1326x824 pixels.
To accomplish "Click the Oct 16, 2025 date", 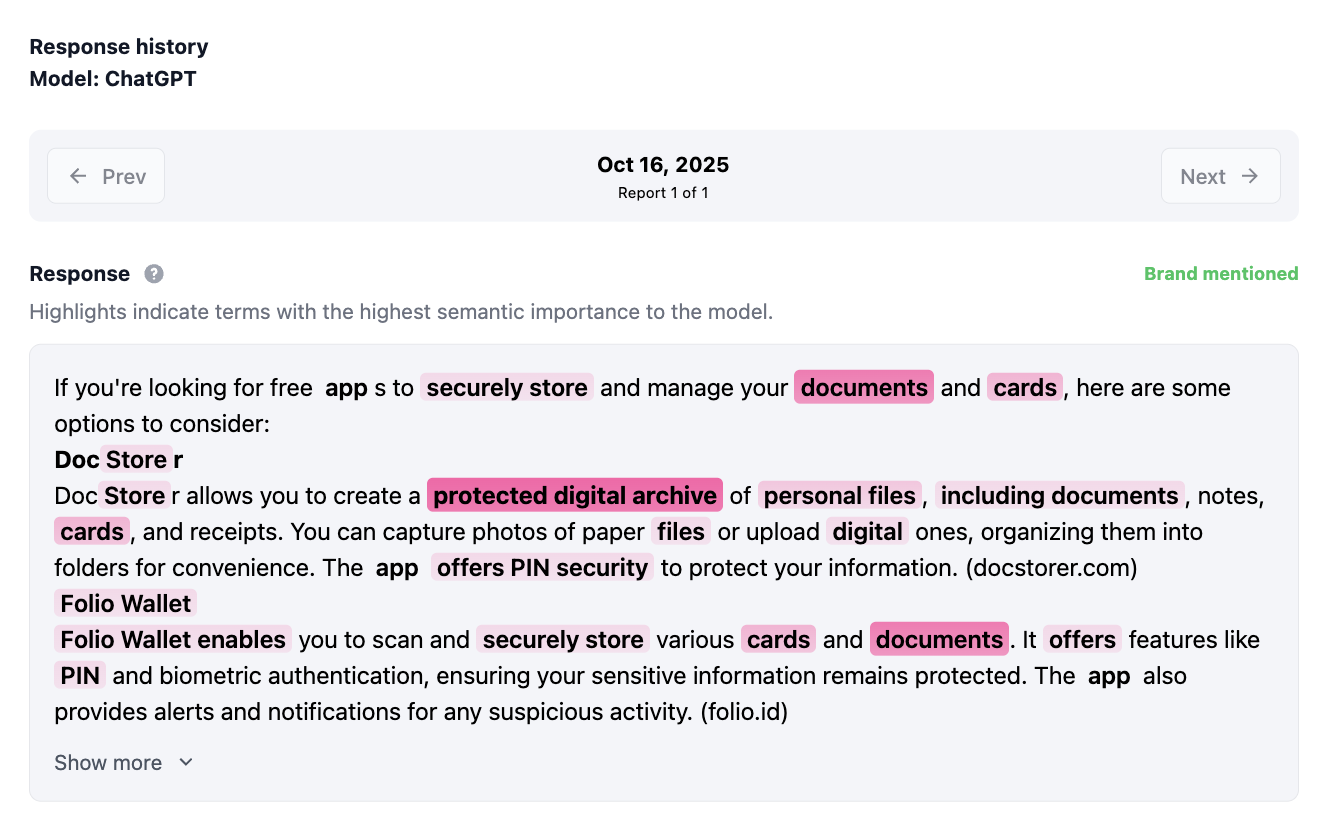I will [663, 165].
